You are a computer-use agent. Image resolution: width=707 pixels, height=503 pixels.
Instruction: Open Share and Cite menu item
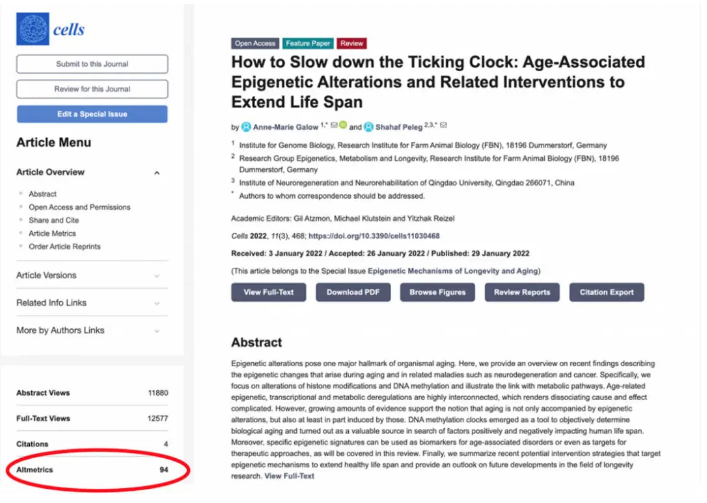[54, 220]
